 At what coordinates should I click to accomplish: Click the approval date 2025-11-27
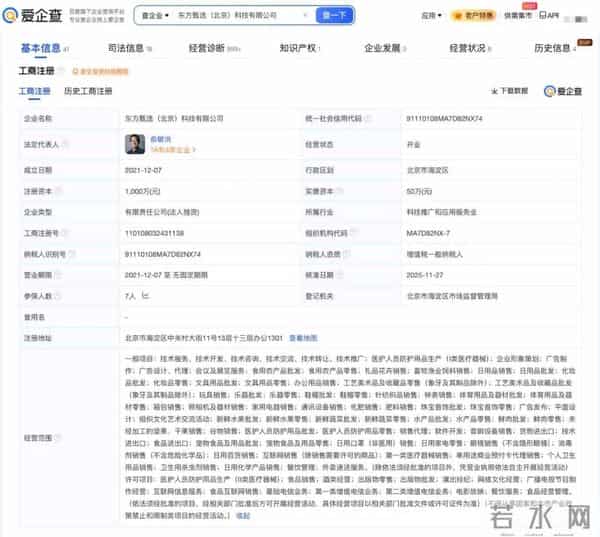(425, 275)
